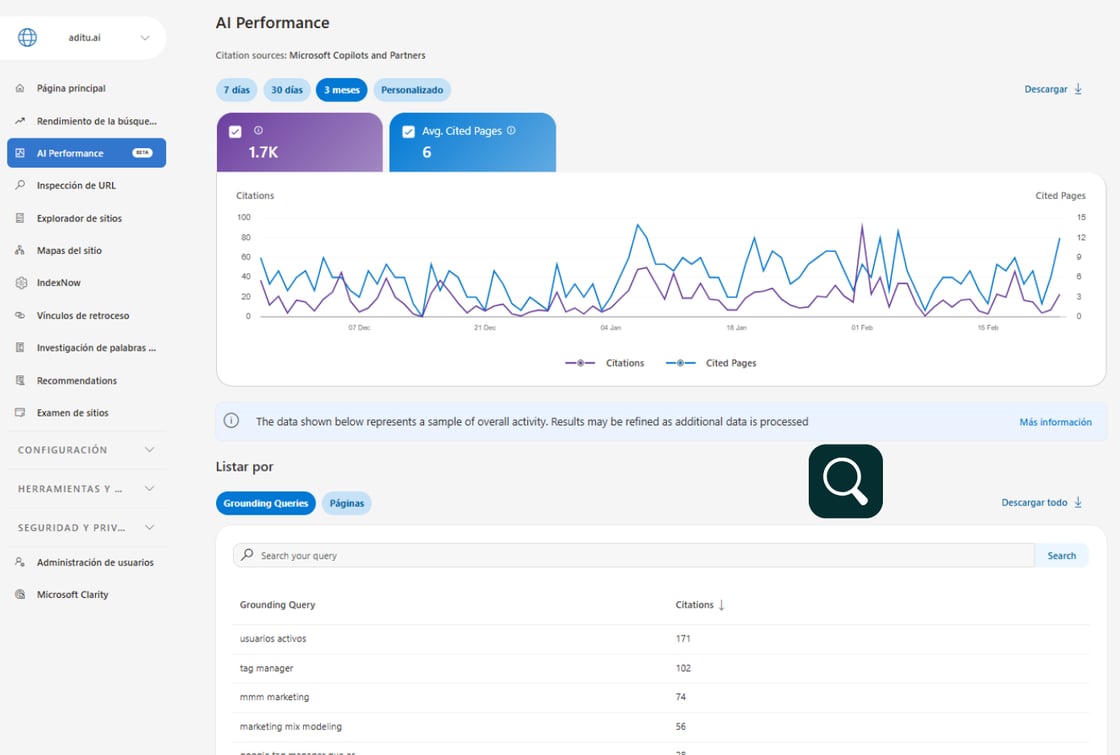
Task: Open Vínculos de retroceso link icon
Action: (x=20, y=316)
